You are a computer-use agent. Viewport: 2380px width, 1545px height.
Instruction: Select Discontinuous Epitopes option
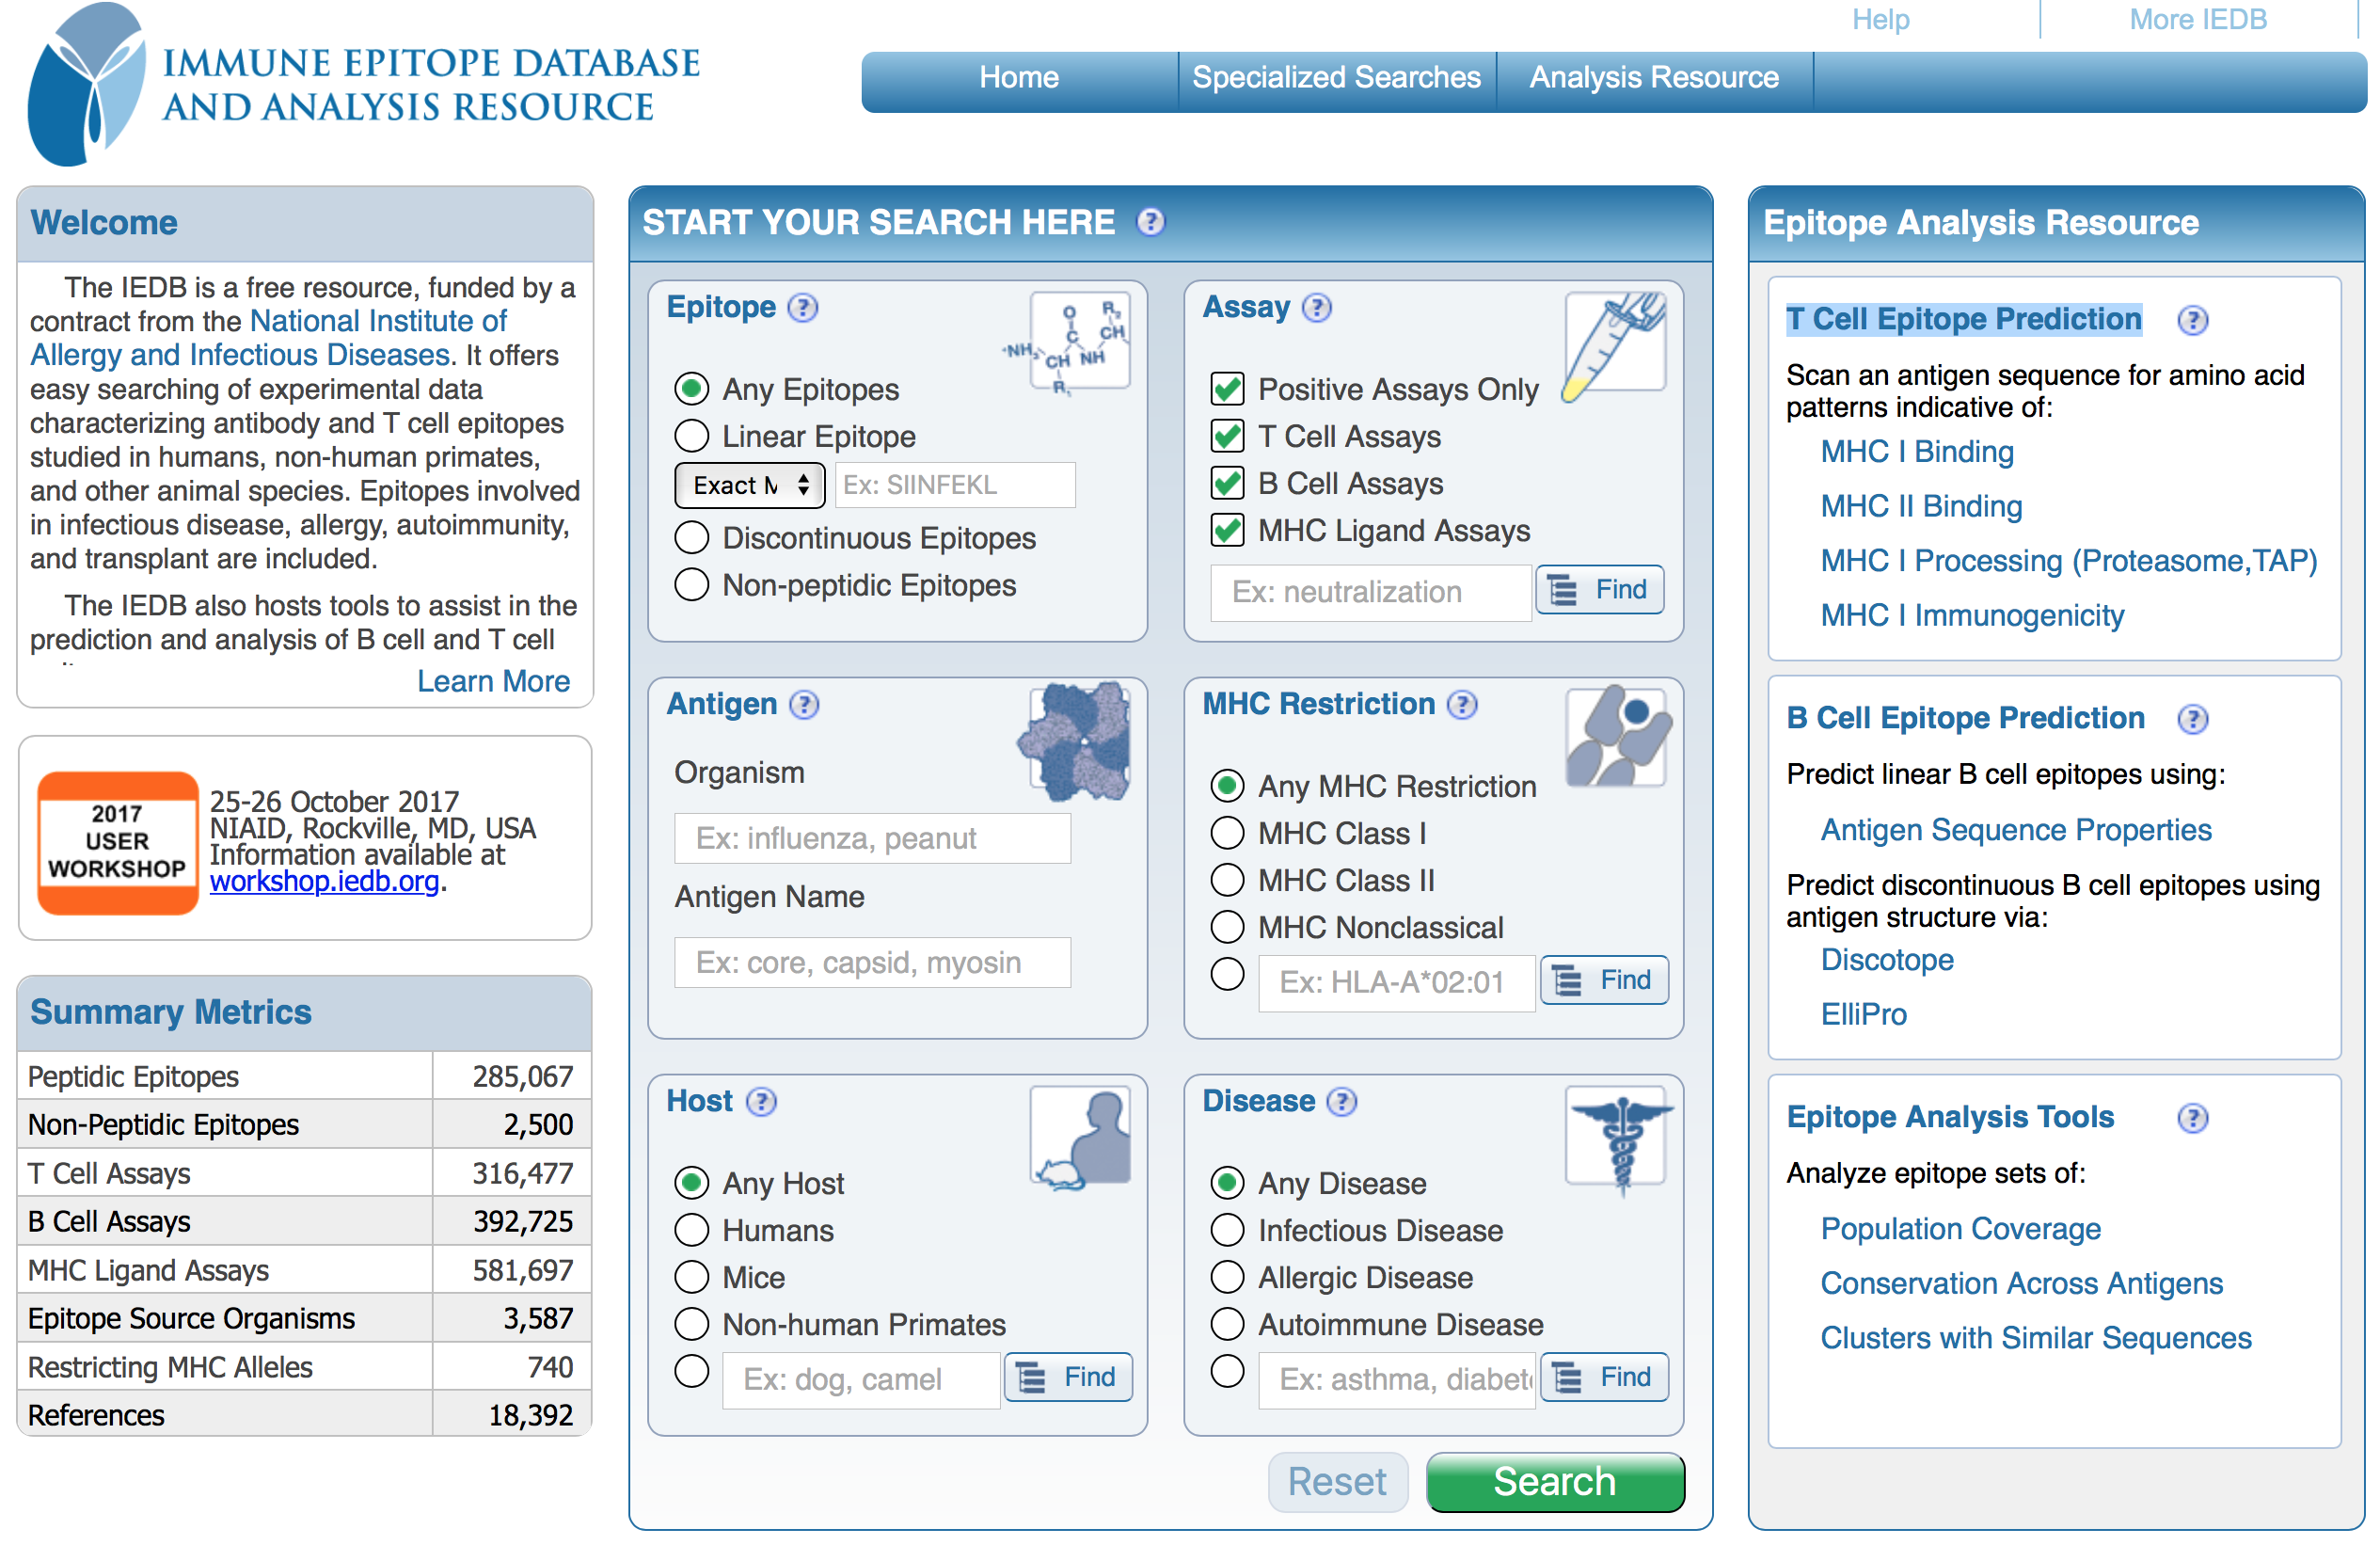tap(691, 538)
